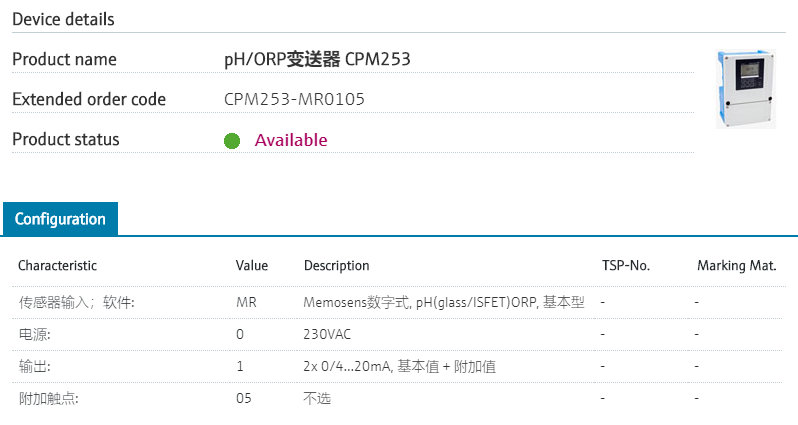
Task: Click the Available product status text
Action: click(x=291, y=140)
